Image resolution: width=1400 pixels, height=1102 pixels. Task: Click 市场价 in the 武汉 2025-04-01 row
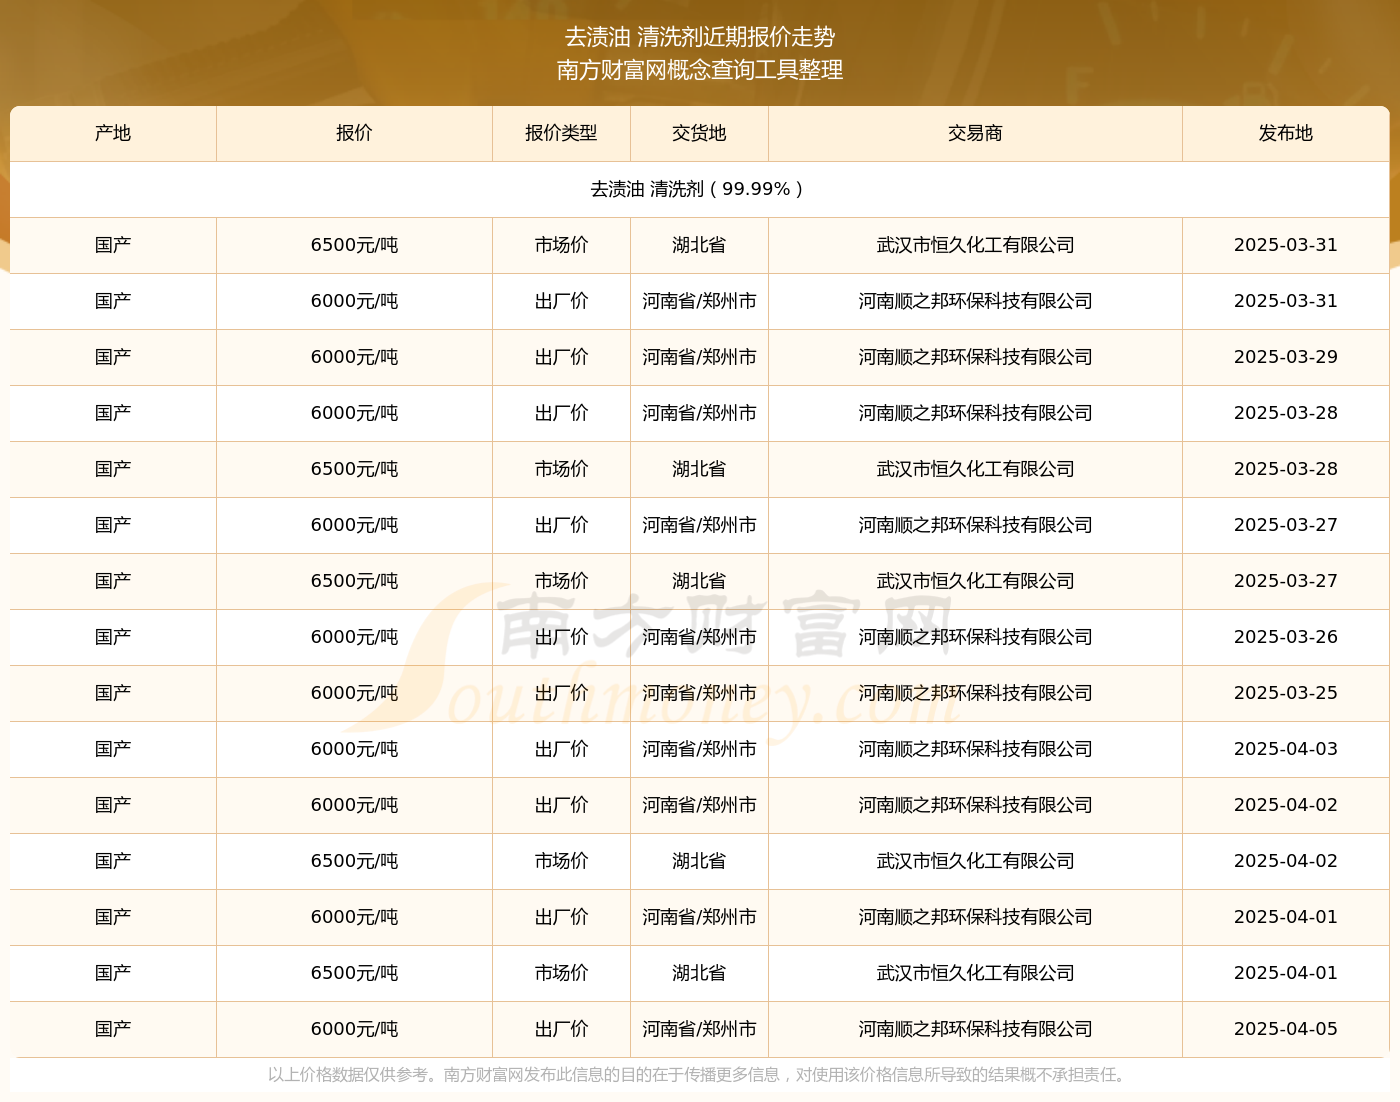pos(561,973)
